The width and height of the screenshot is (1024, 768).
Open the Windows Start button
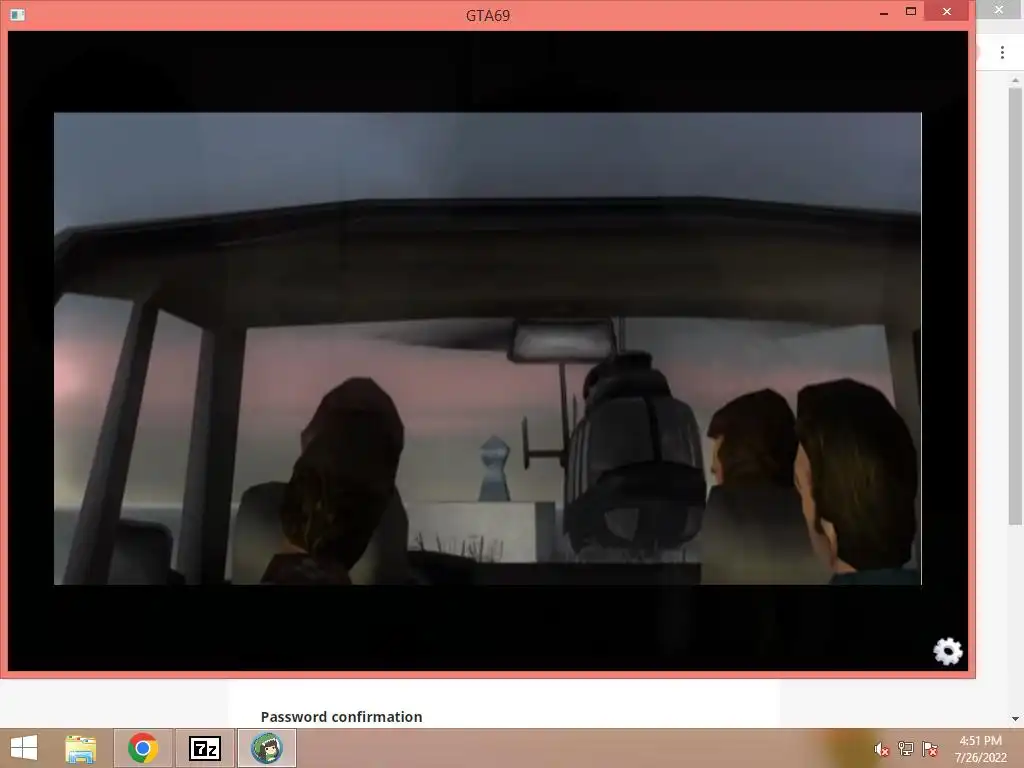[24, 748]
